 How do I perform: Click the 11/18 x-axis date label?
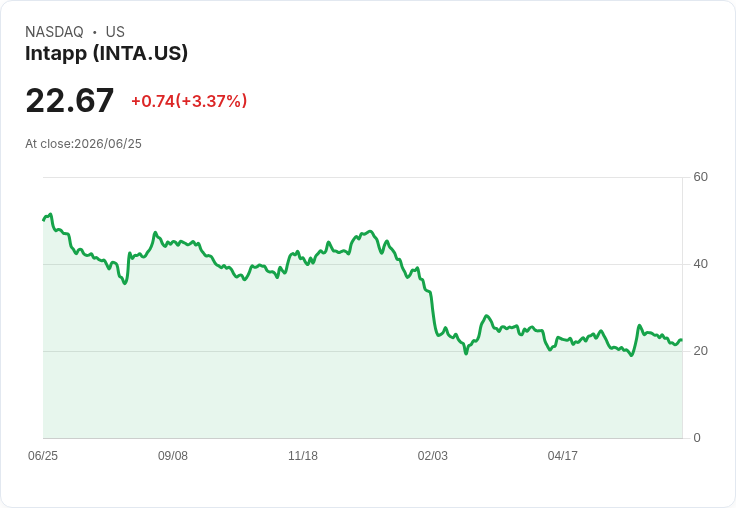click(x=303, y=455)
